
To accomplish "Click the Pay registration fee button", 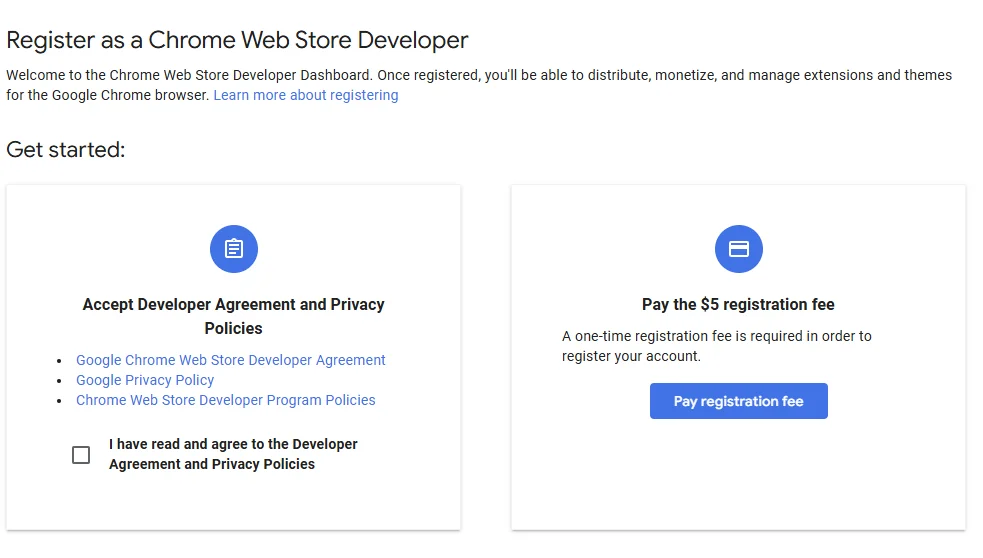I will point(739,401).
